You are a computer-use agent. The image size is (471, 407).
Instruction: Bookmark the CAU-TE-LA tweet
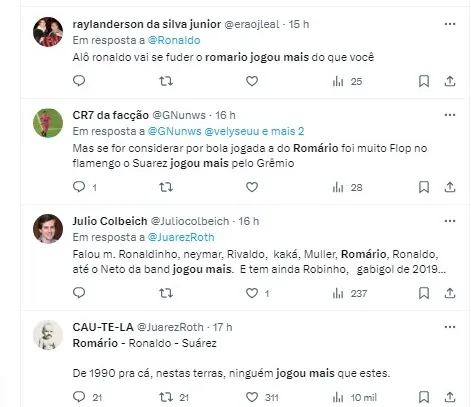(424, 397)
